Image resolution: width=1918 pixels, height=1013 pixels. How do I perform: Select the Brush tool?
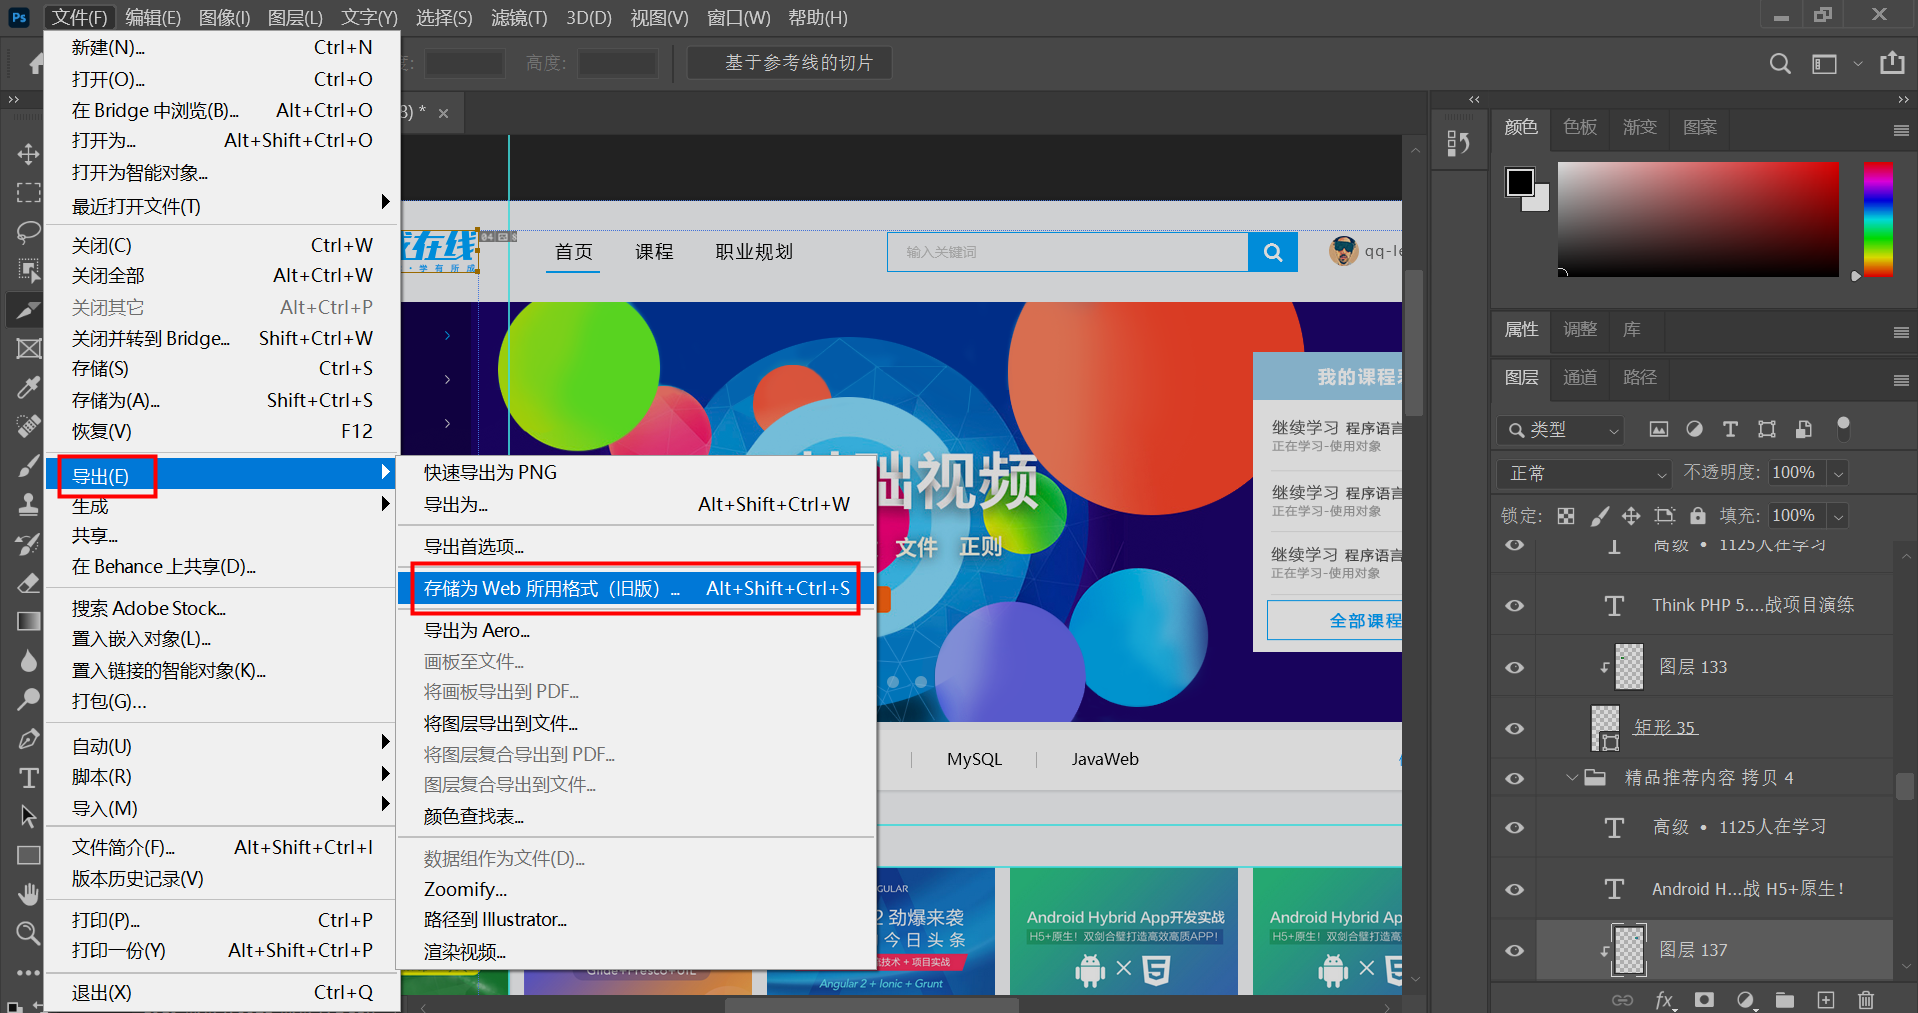(x=28, y=465)
